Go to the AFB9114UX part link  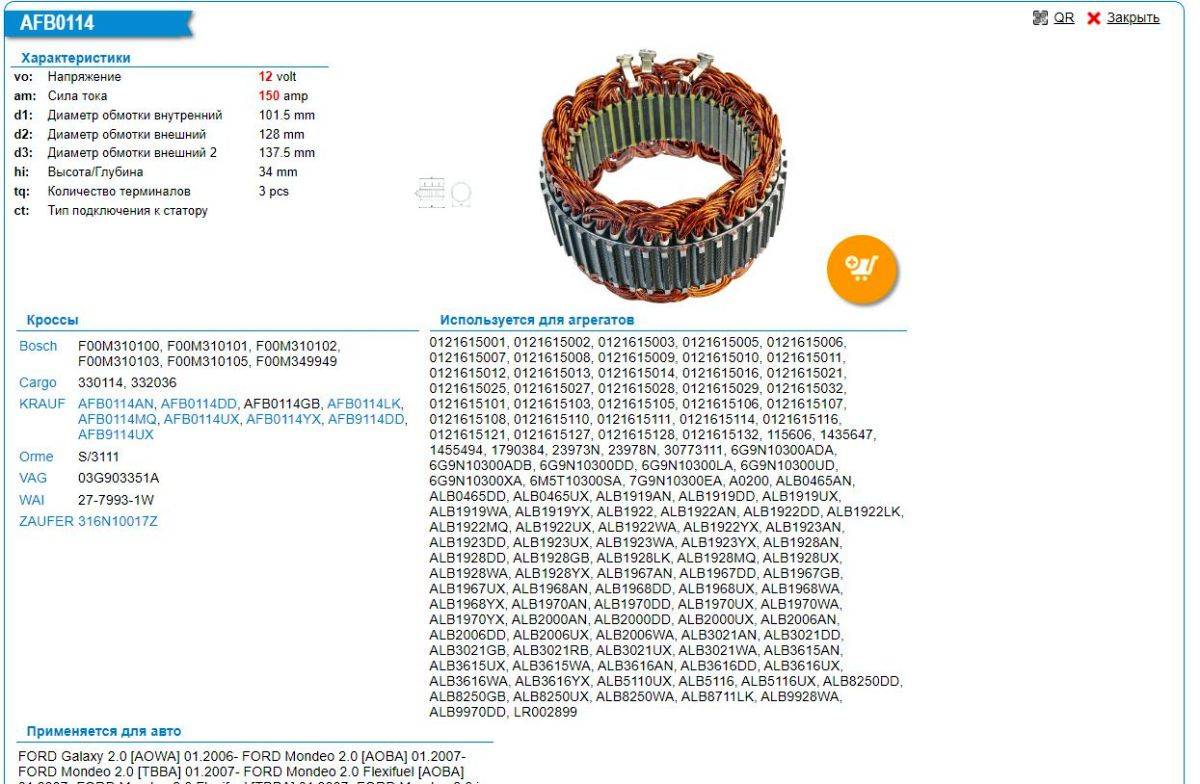pos(116,435)
